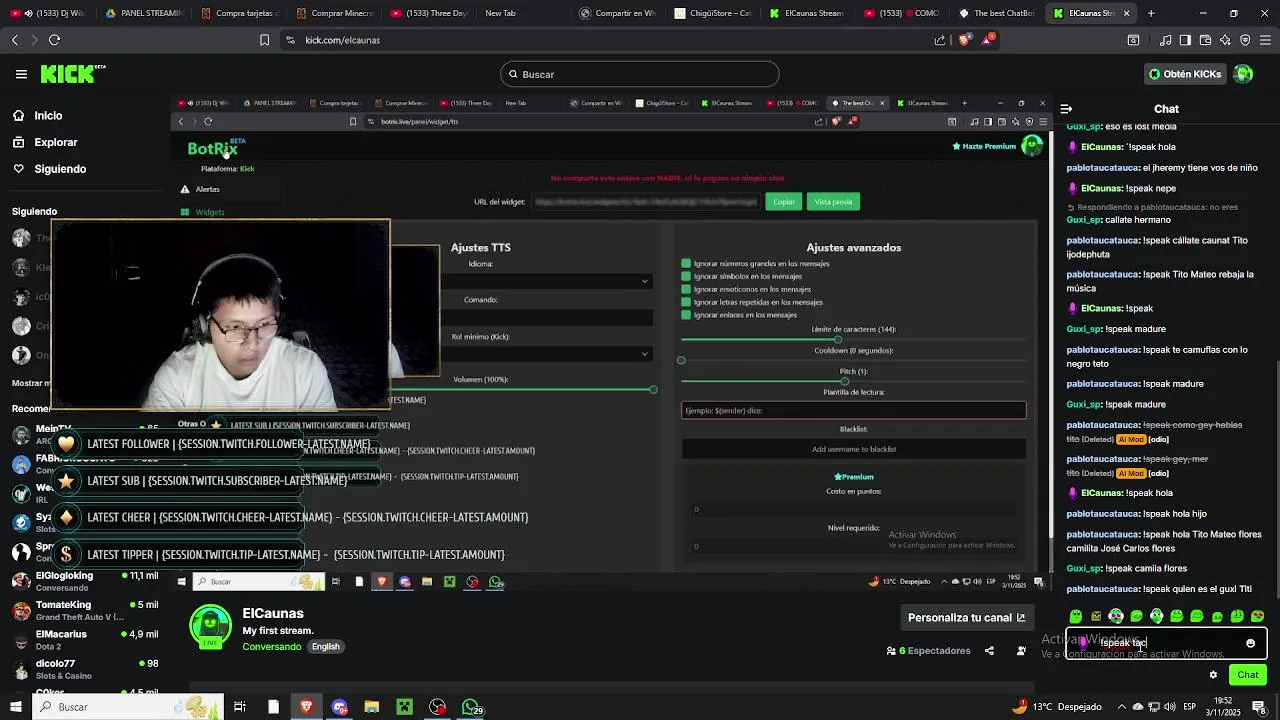The image size is (1280, 720).
Task: Open the Windows Start menu
Action: [16, 707]
